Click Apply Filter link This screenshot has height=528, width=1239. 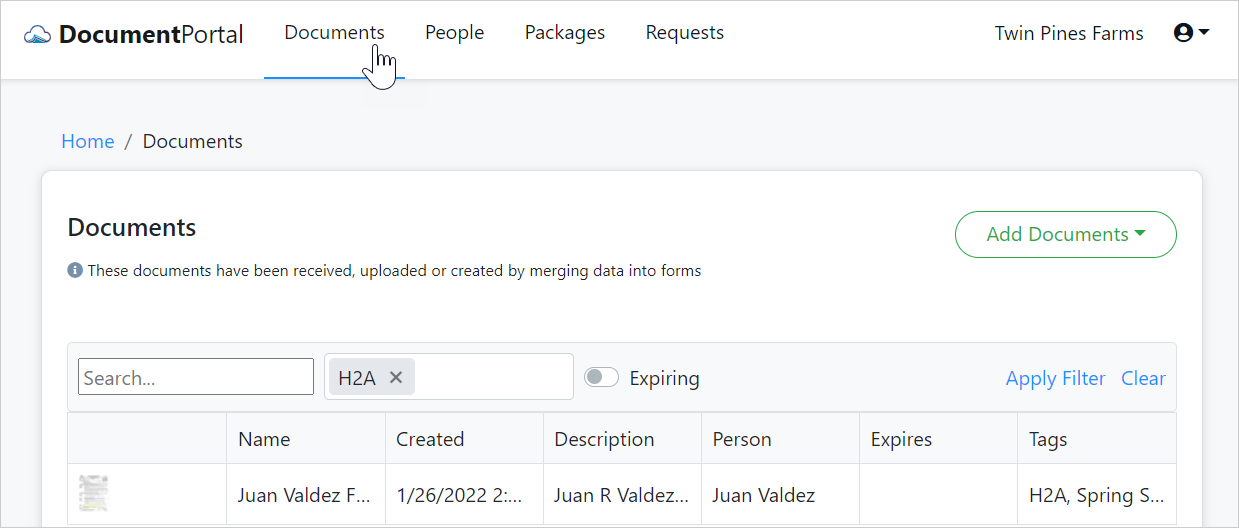coord(1055,378)
